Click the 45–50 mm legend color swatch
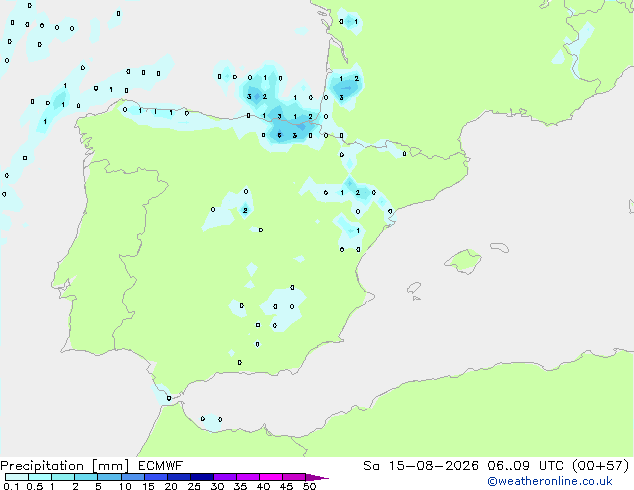 [x=294, y=477]
